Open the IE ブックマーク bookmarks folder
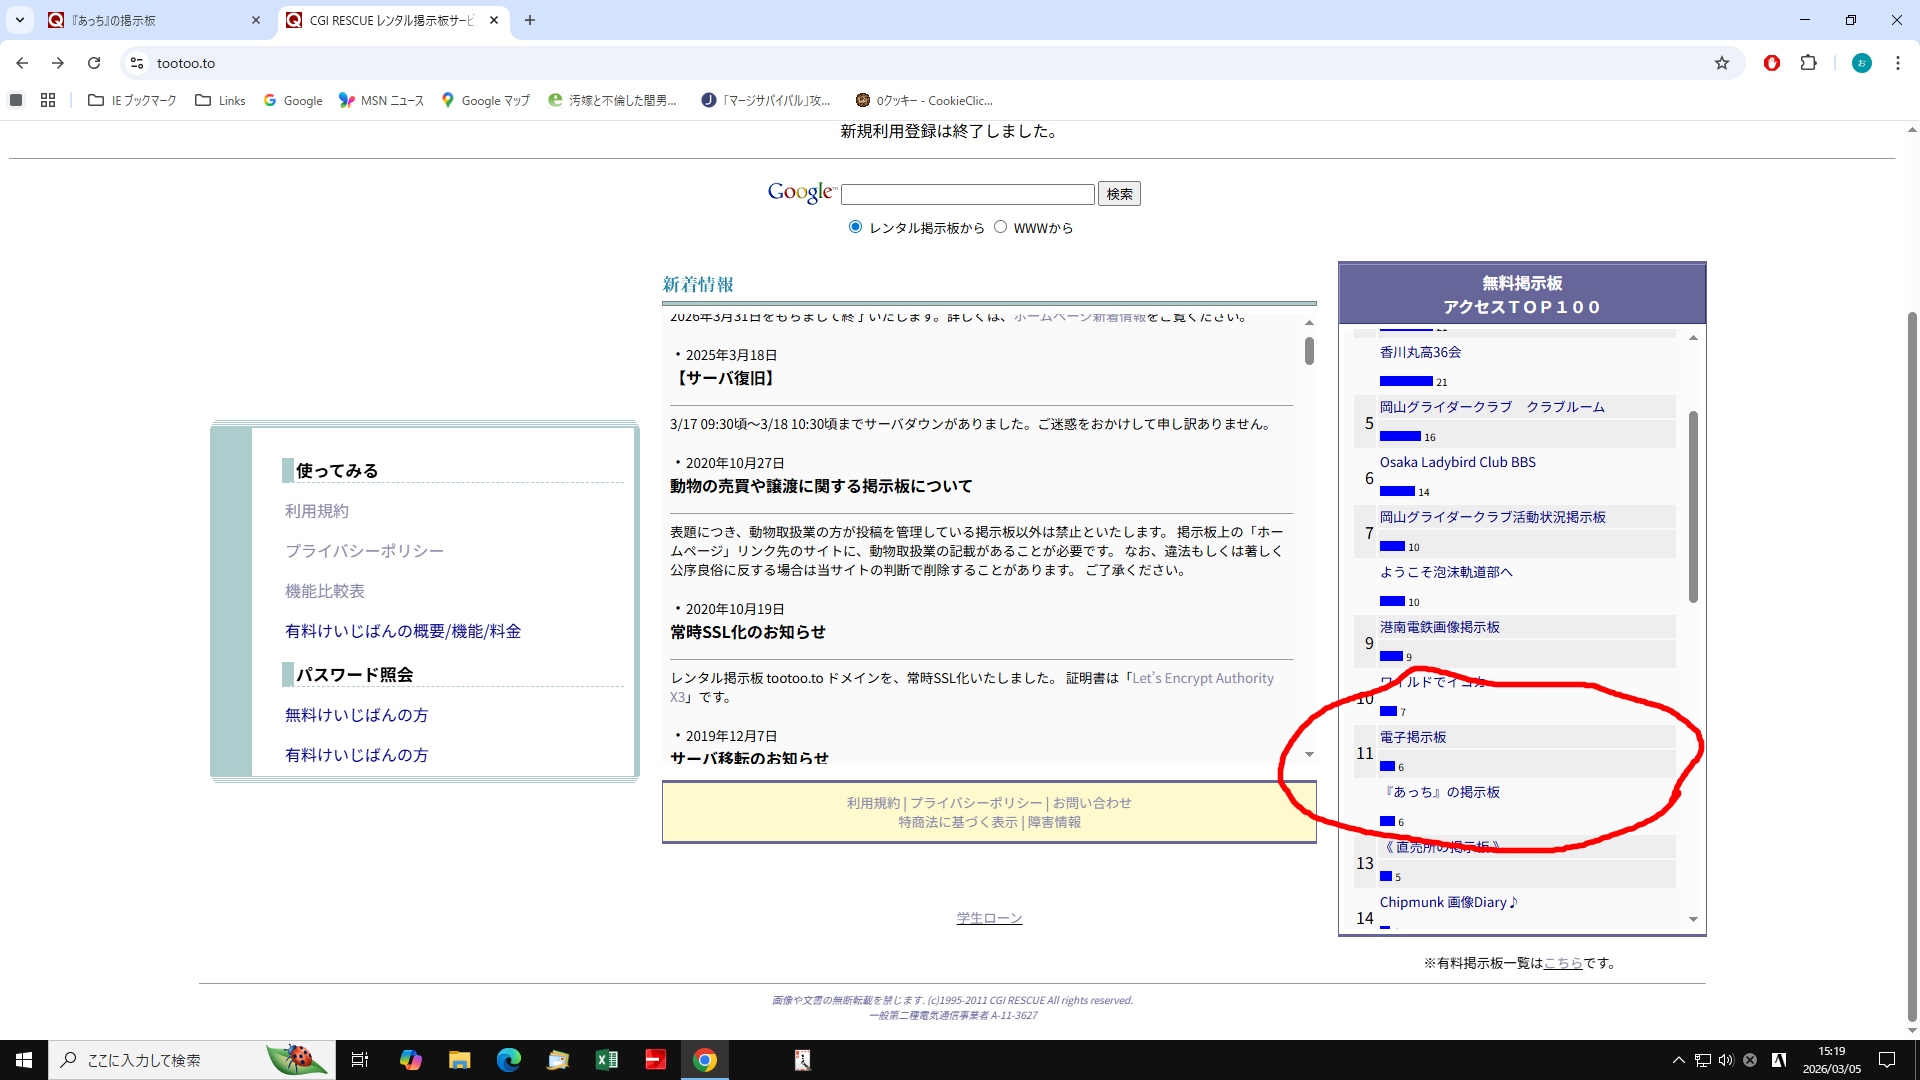This screenshot has width=1920, height=1080. pyautogui.click(x=132, y=100)
